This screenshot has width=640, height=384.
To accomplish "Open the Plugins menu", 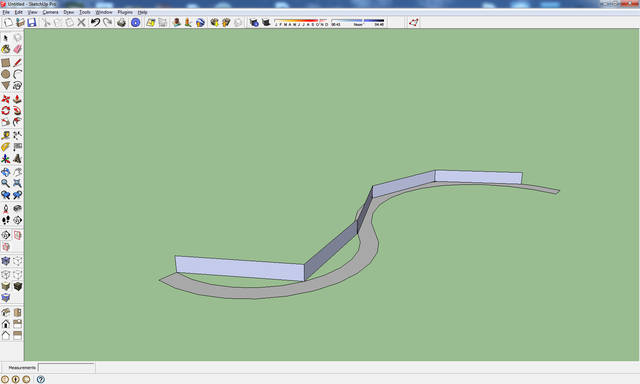I will click(x=125, y=12).
